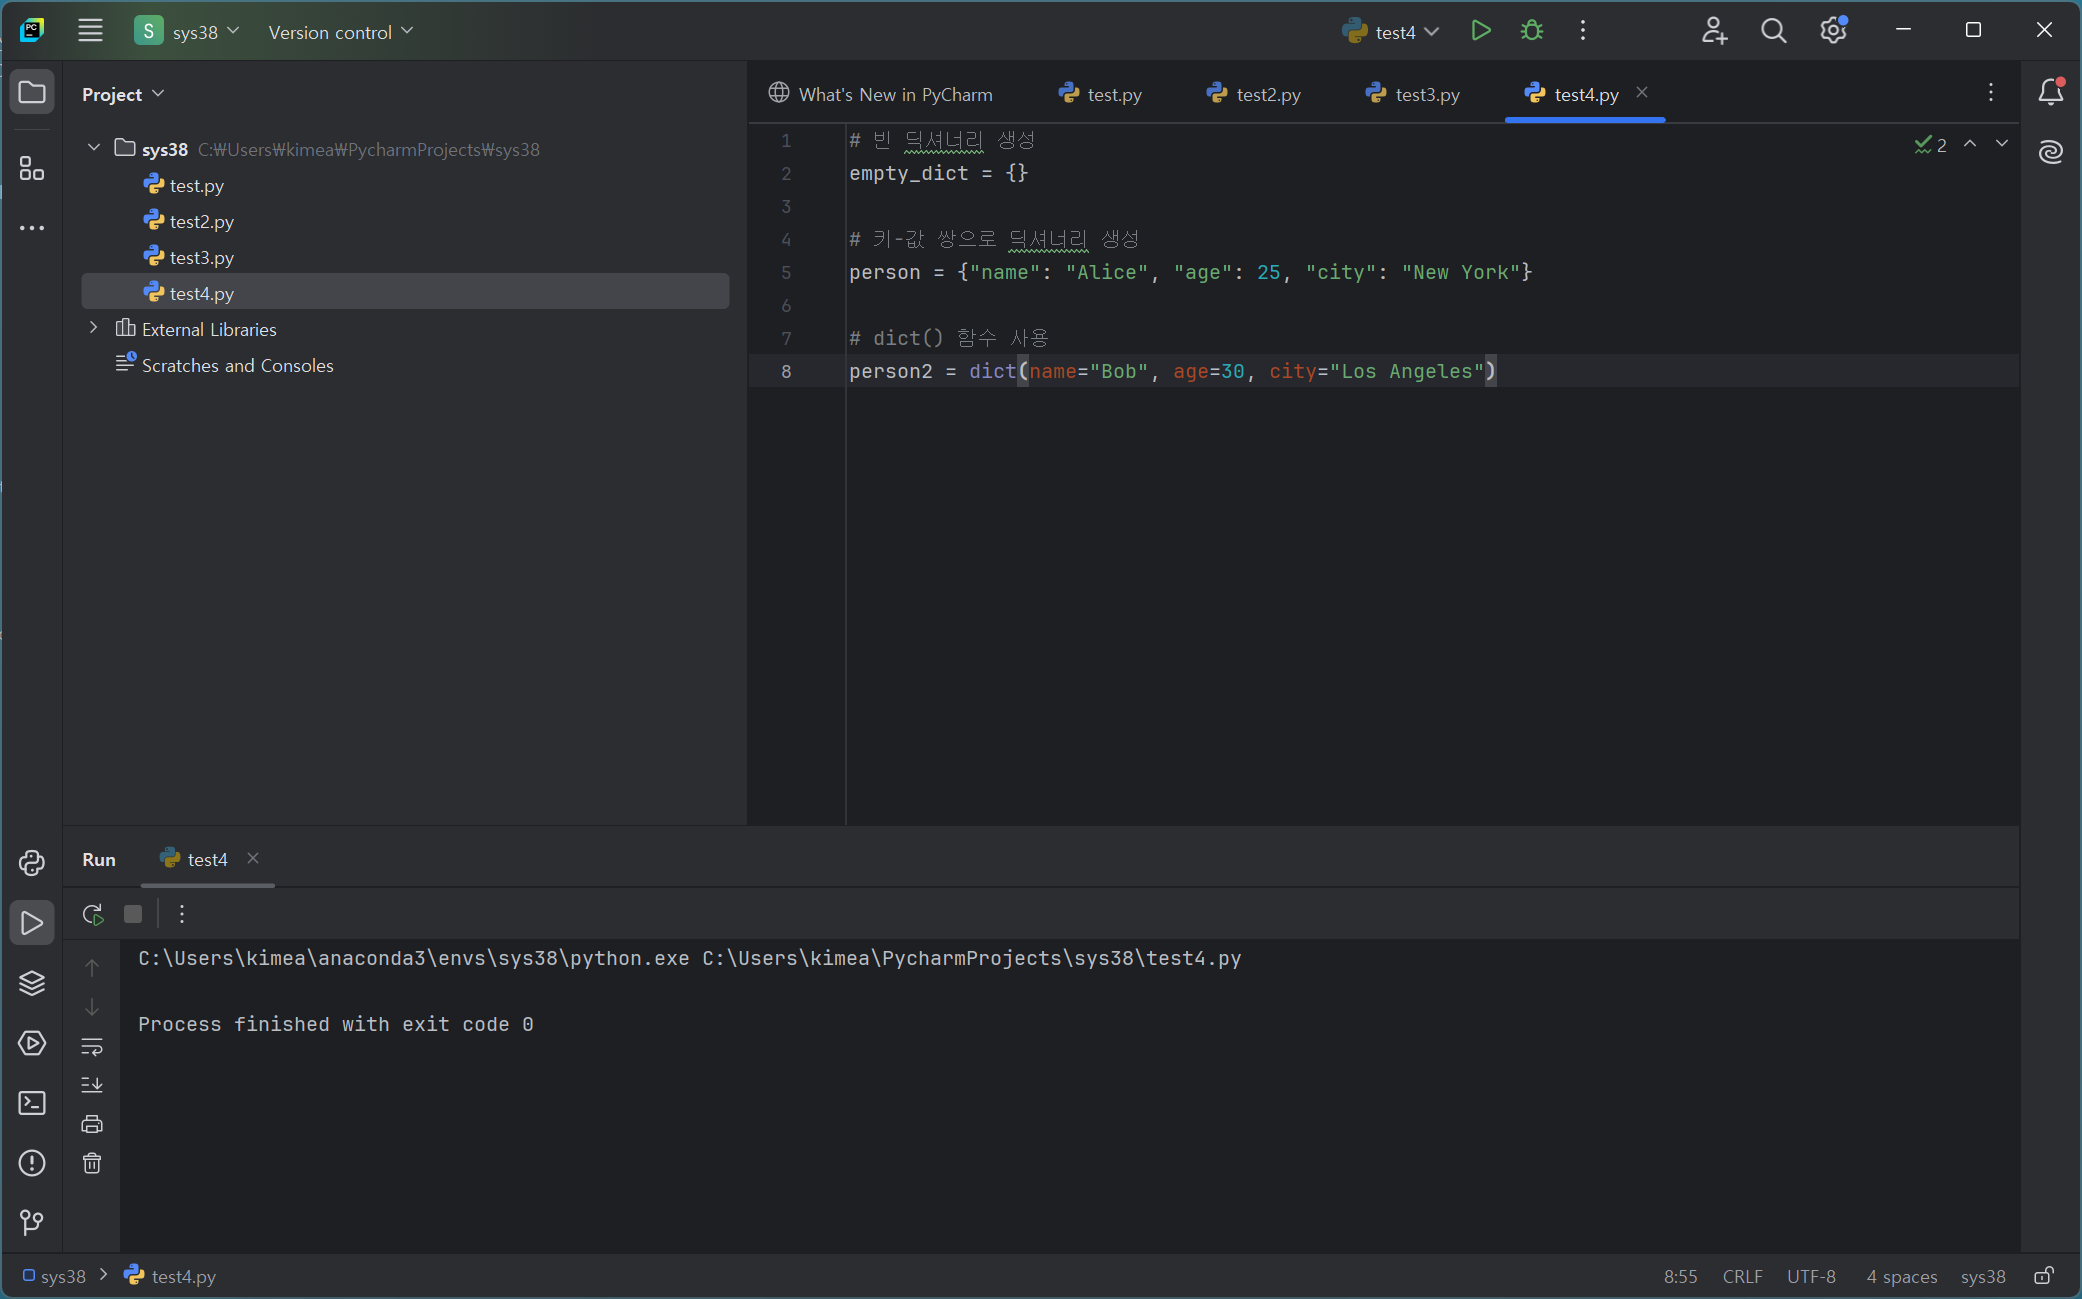Open the Version control menu
Viewport: 2082px width, 1299px height.
point(340,32)
